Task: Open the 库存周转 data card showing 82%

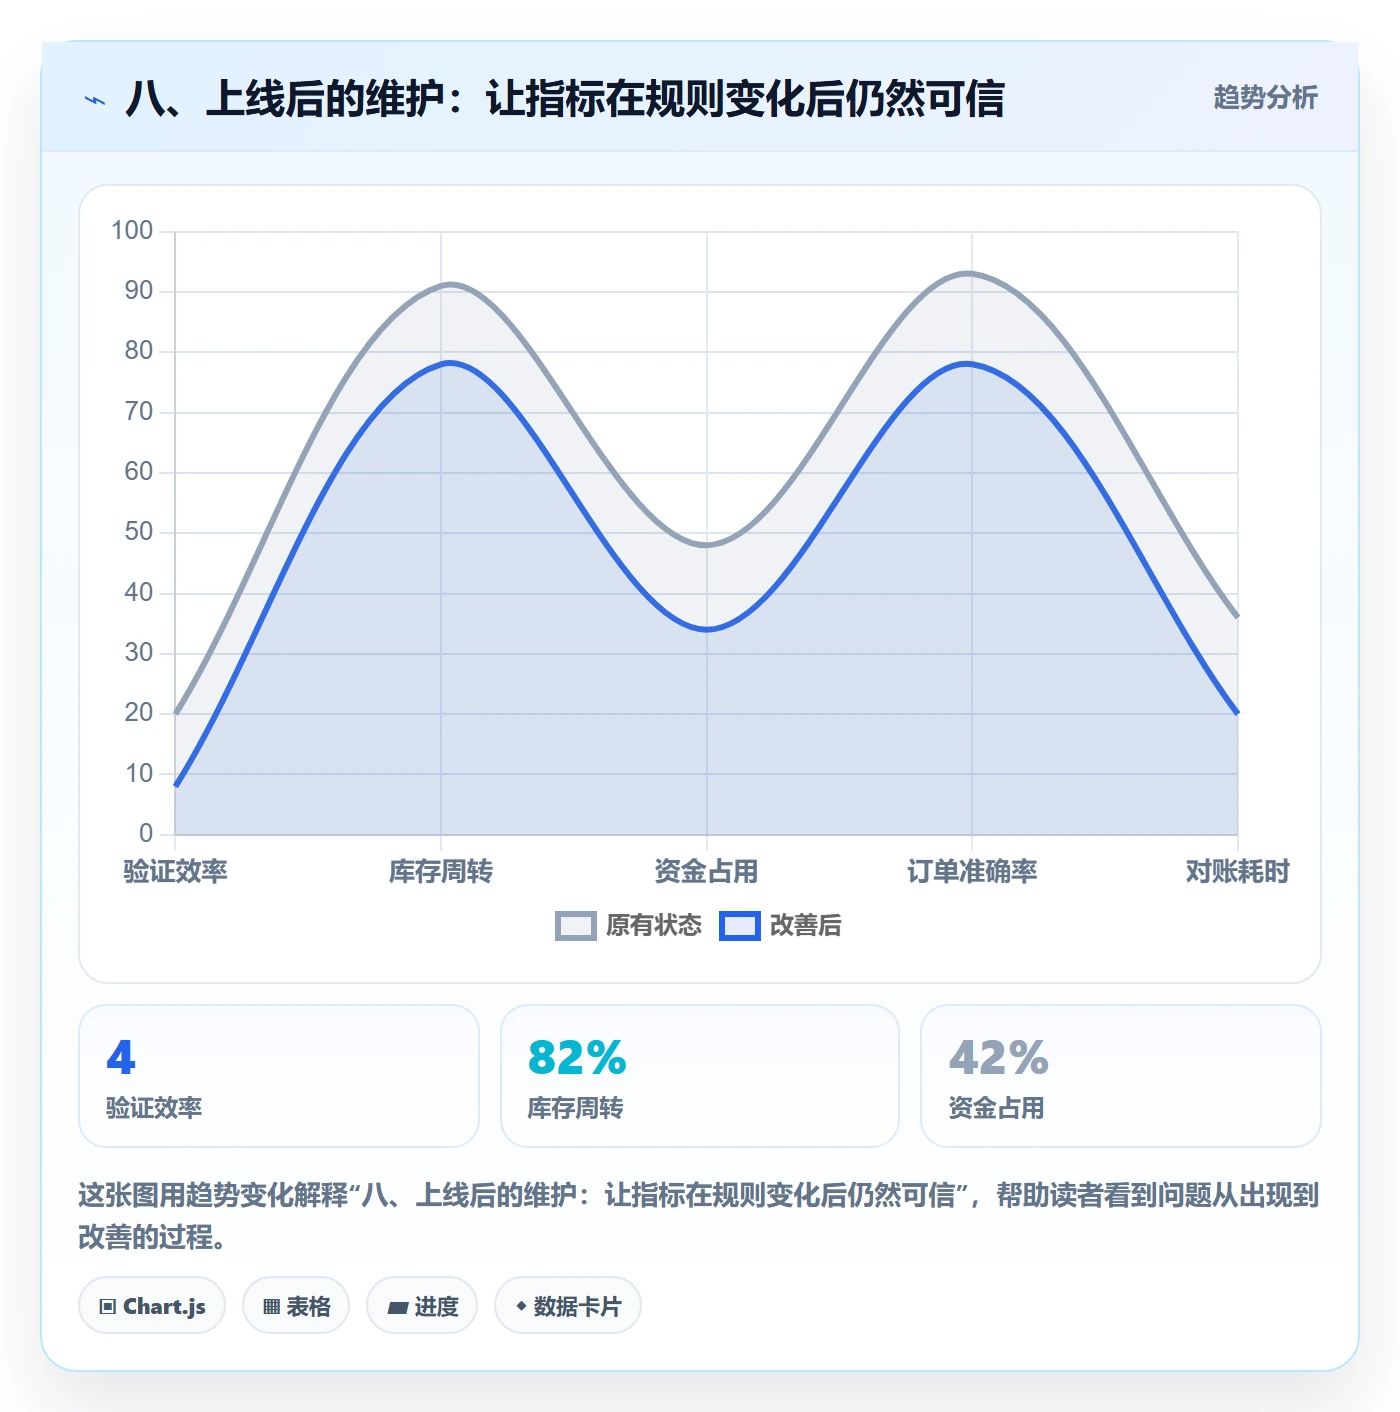Action: [700, 1076]
